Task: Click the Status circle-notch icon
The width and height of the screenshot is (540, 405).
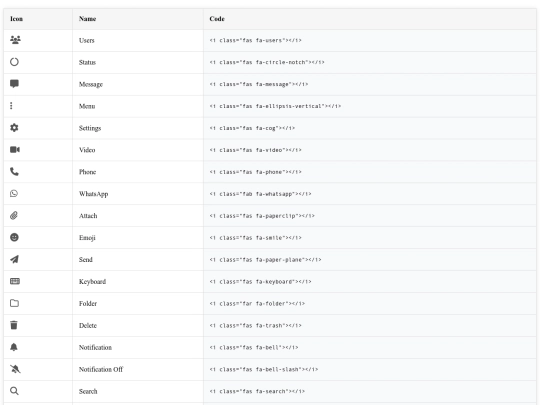Action: [x=14, y=62]
